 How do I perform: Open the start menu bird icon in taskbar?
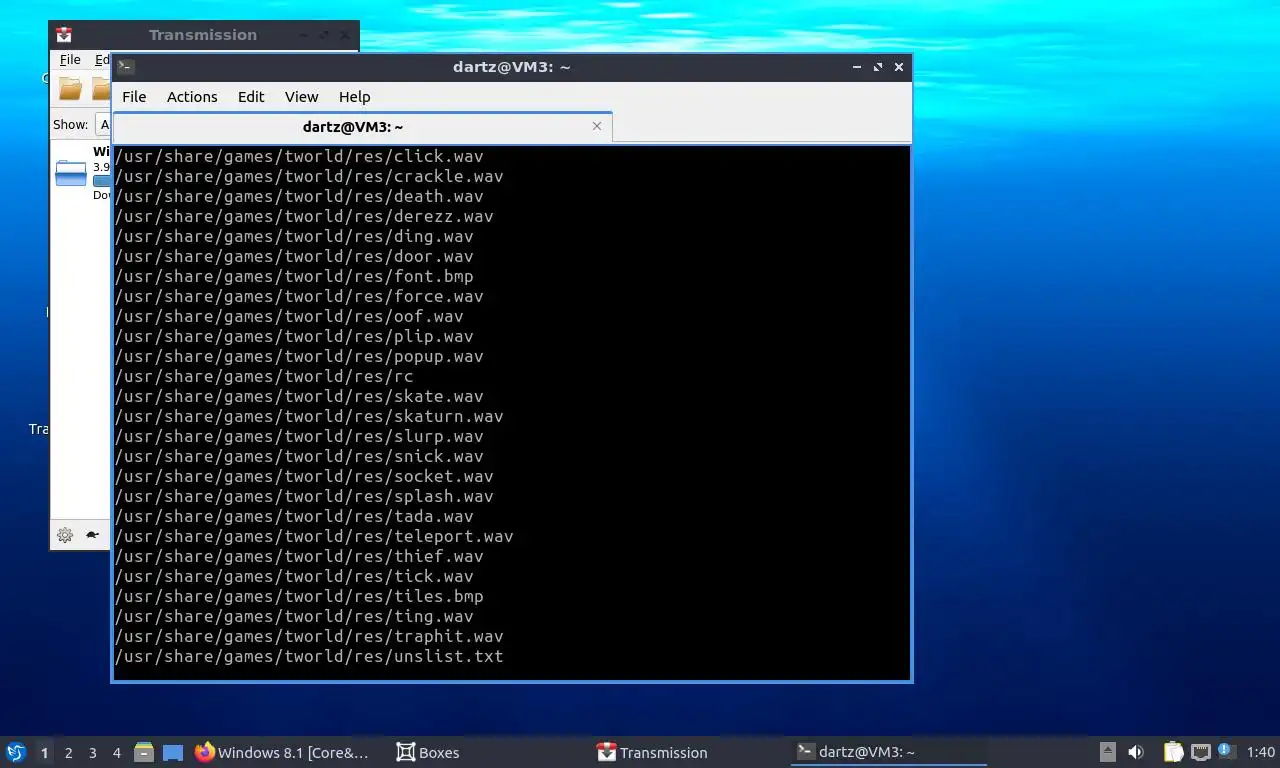coord(16,752)
